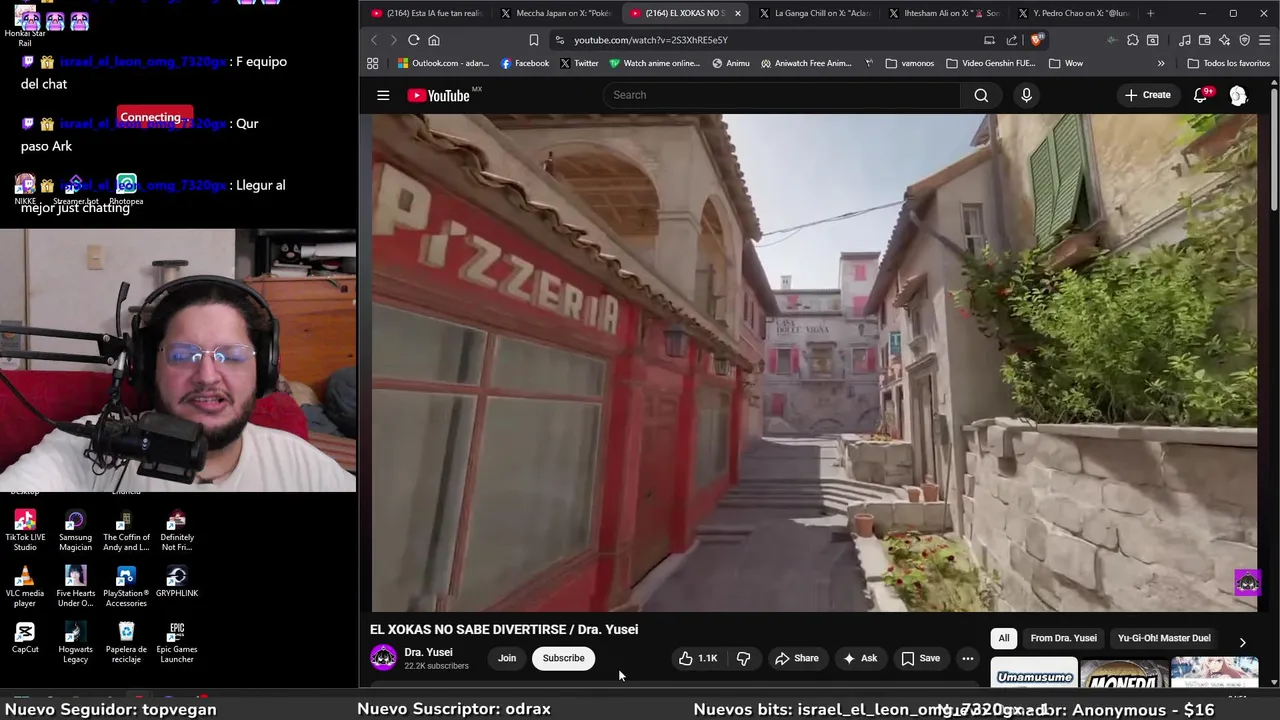Open the YouTube hamburger guide menu

[x=383, y=95]
